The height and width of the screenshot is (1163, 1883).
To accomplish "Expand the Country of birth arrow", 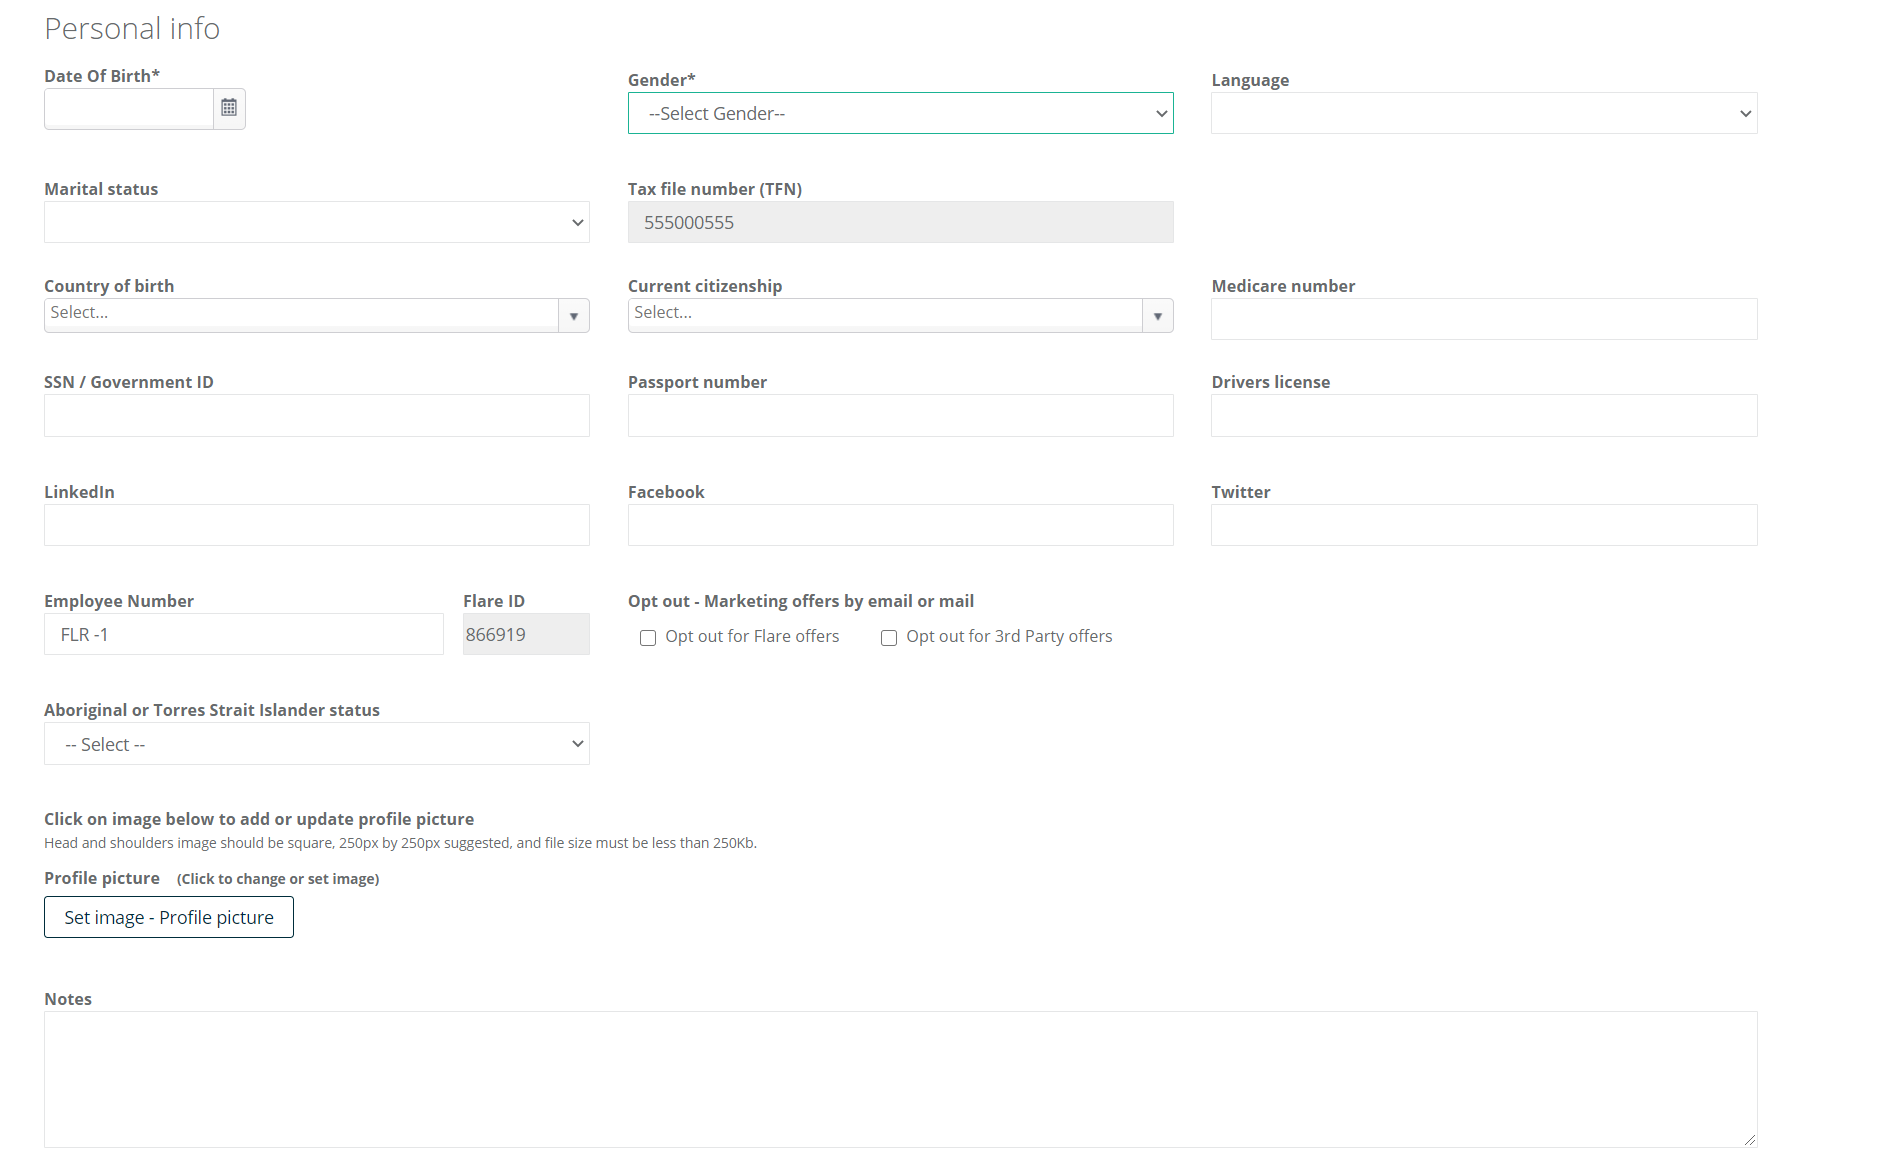I will point(573,315).
